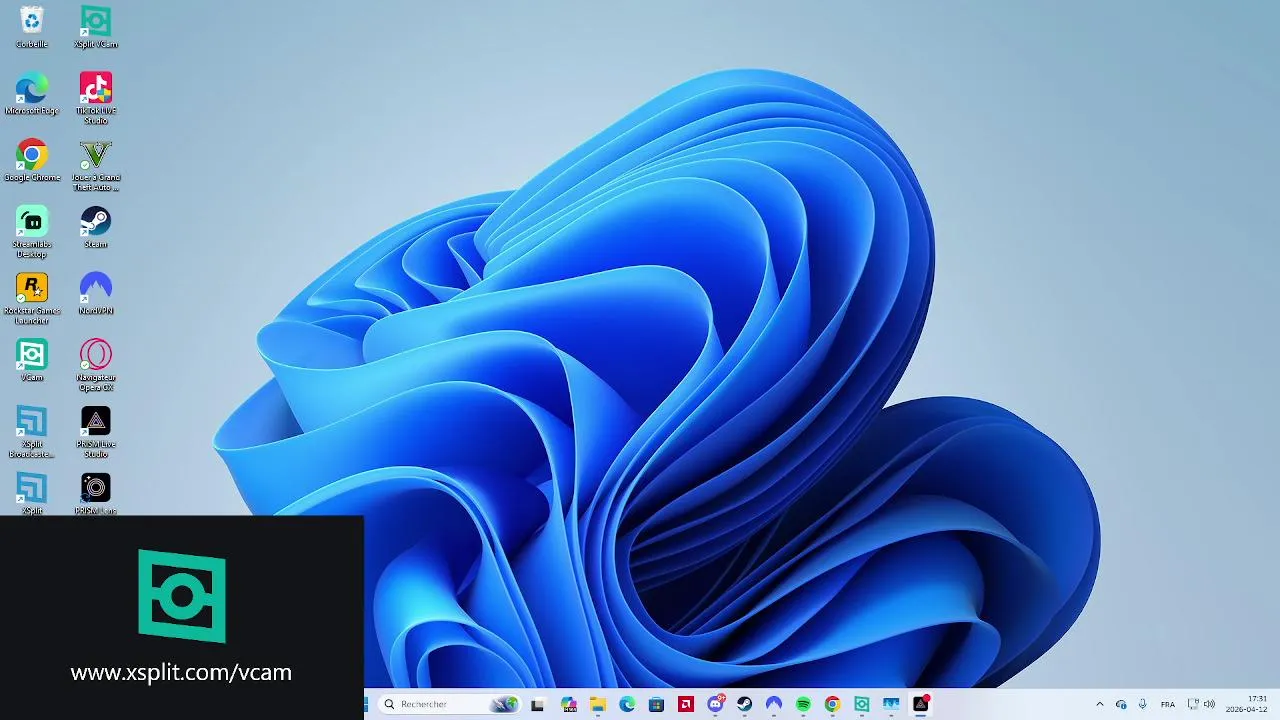Select the Steam desktop shortcut

[95, 227]
